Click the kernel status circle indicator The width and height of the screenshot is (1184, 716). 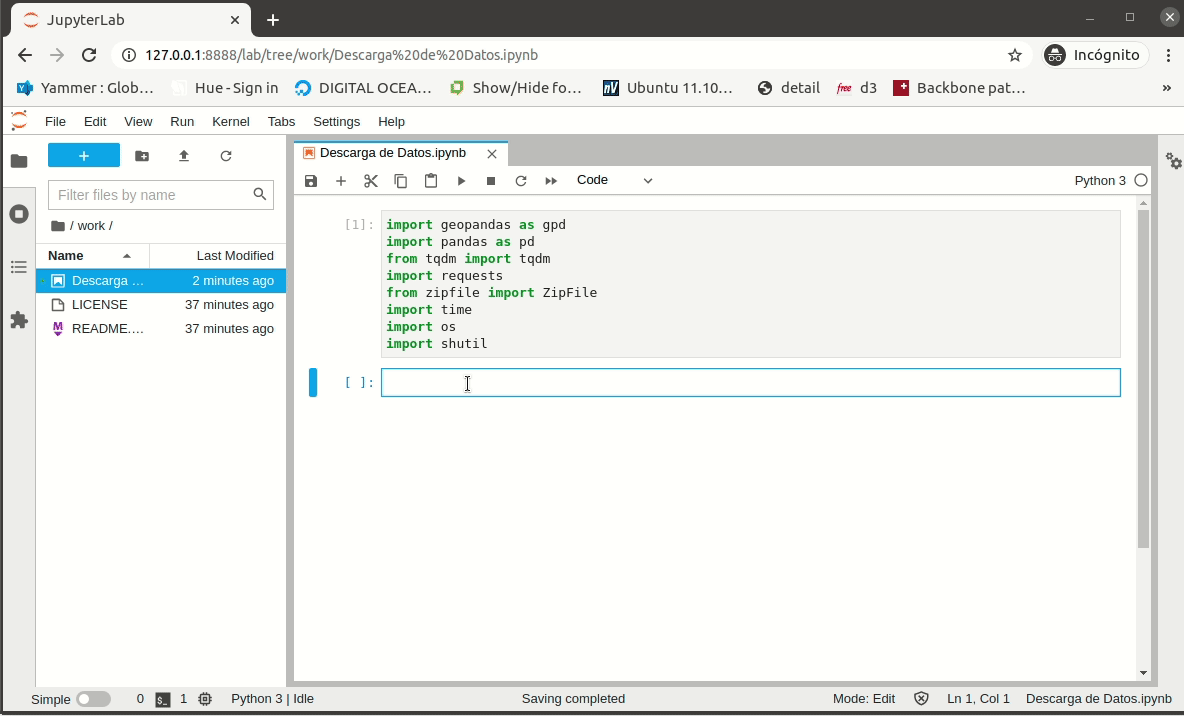coord(1141,181)
